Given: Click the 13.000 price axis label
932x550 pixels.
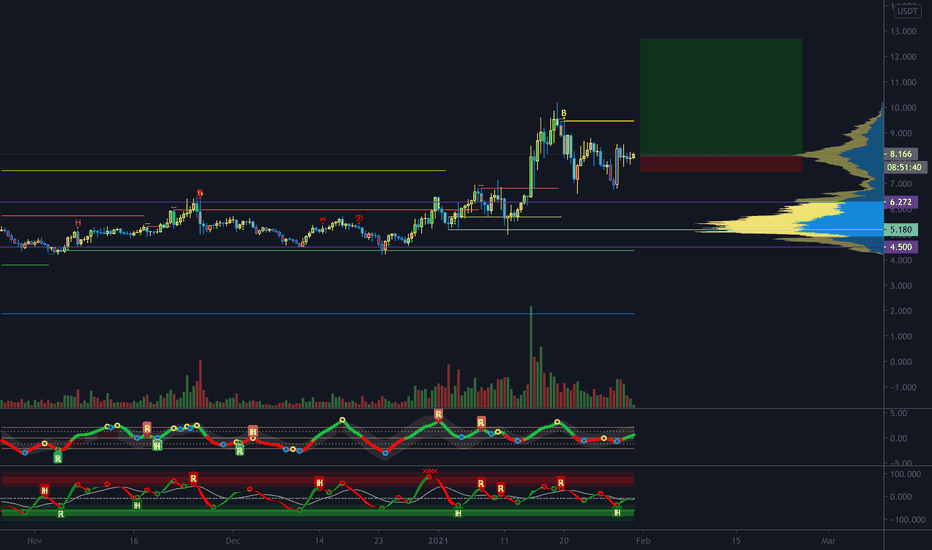Looking at the screenshot, I should (903, 31).
